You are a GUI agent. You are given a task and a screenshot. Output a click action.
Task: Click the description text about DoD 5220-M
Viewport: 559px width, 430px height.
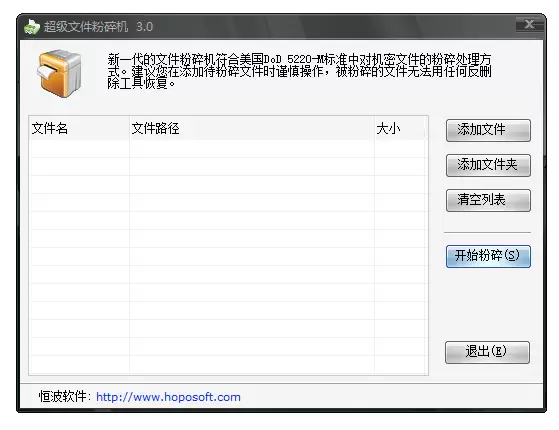click(x=299, y=71)
